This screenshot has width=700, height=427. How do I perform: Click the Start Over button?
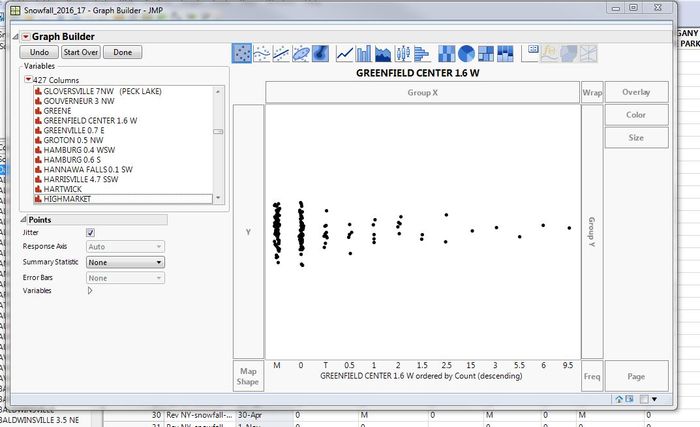[81, 52]
